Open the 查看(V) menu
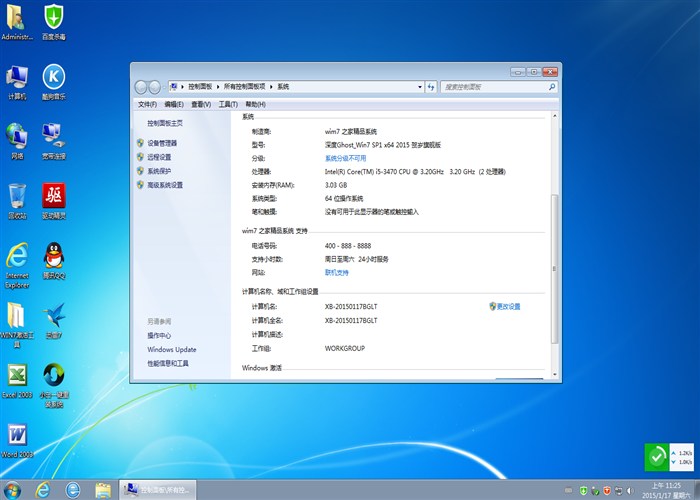Image resolution: width=700 pixels, height=500 pixels. point(200,104)
